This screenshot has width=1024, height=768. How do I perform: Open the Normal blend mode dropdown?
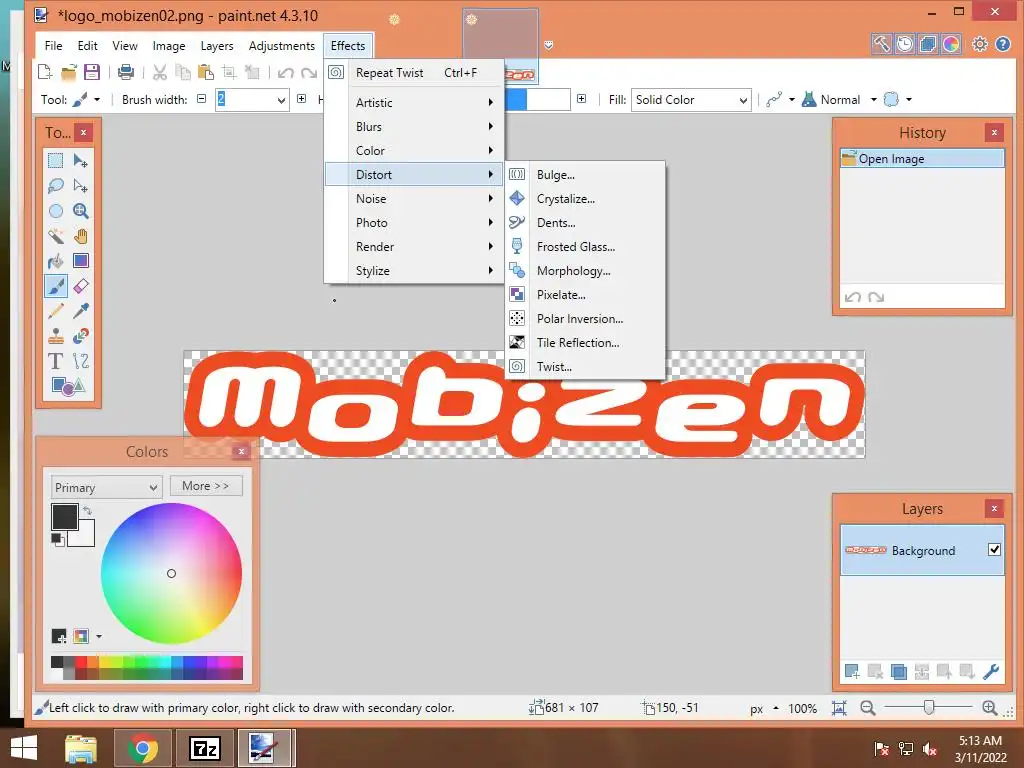point(874,100)
